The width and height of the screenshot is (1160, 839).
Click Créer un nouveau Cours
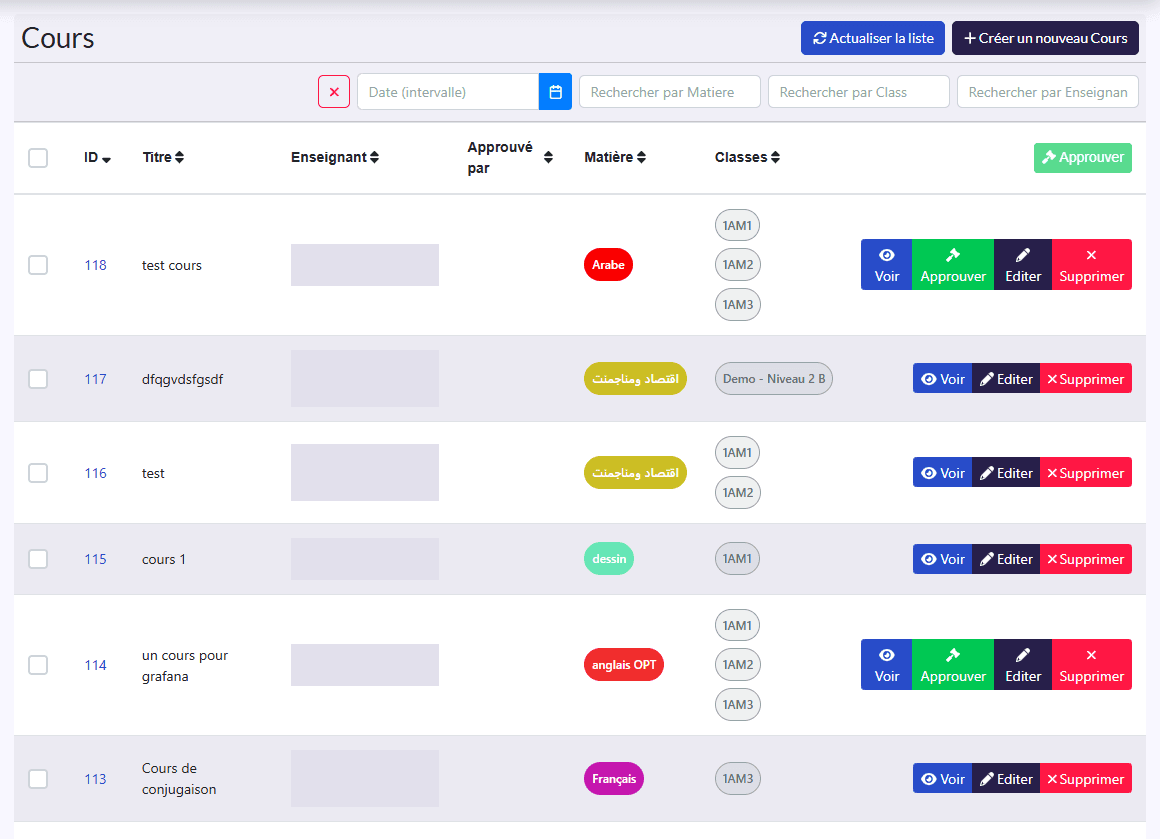(1045, 38)
